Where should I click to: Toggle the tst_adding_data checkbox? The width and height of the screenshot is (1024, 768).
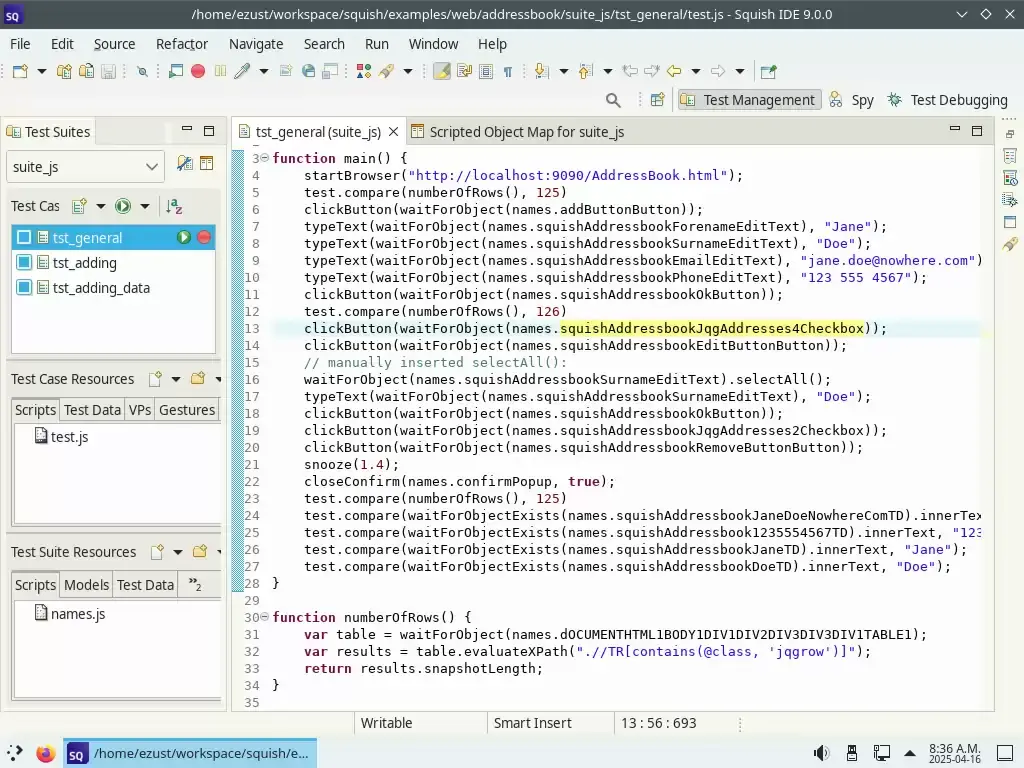pos(24,287)
